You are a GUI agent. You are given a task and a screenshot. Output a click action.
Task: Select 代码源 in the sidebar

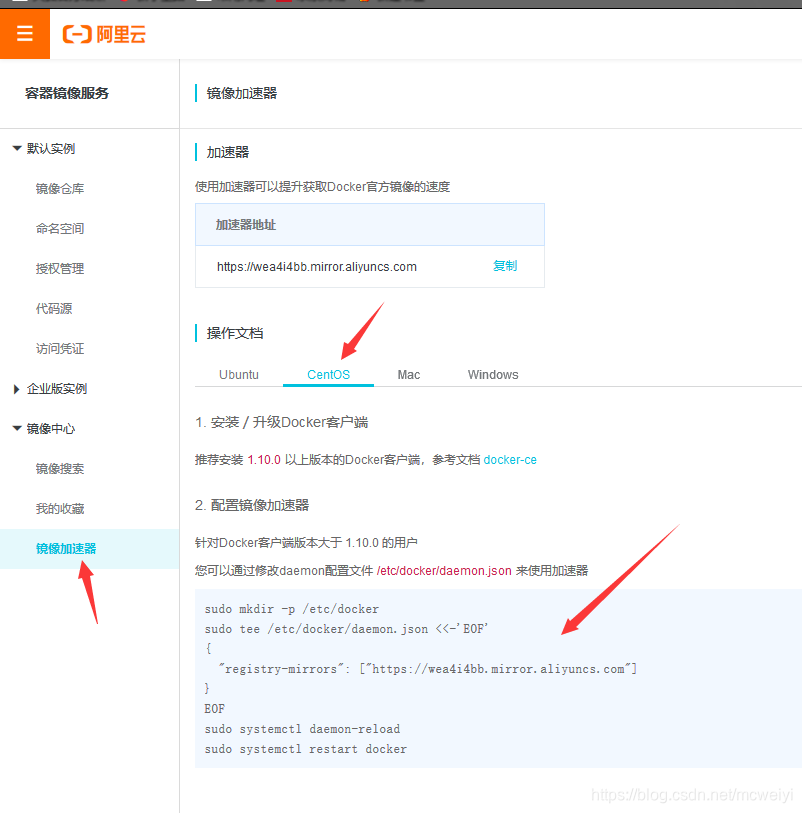pos(58,308)
